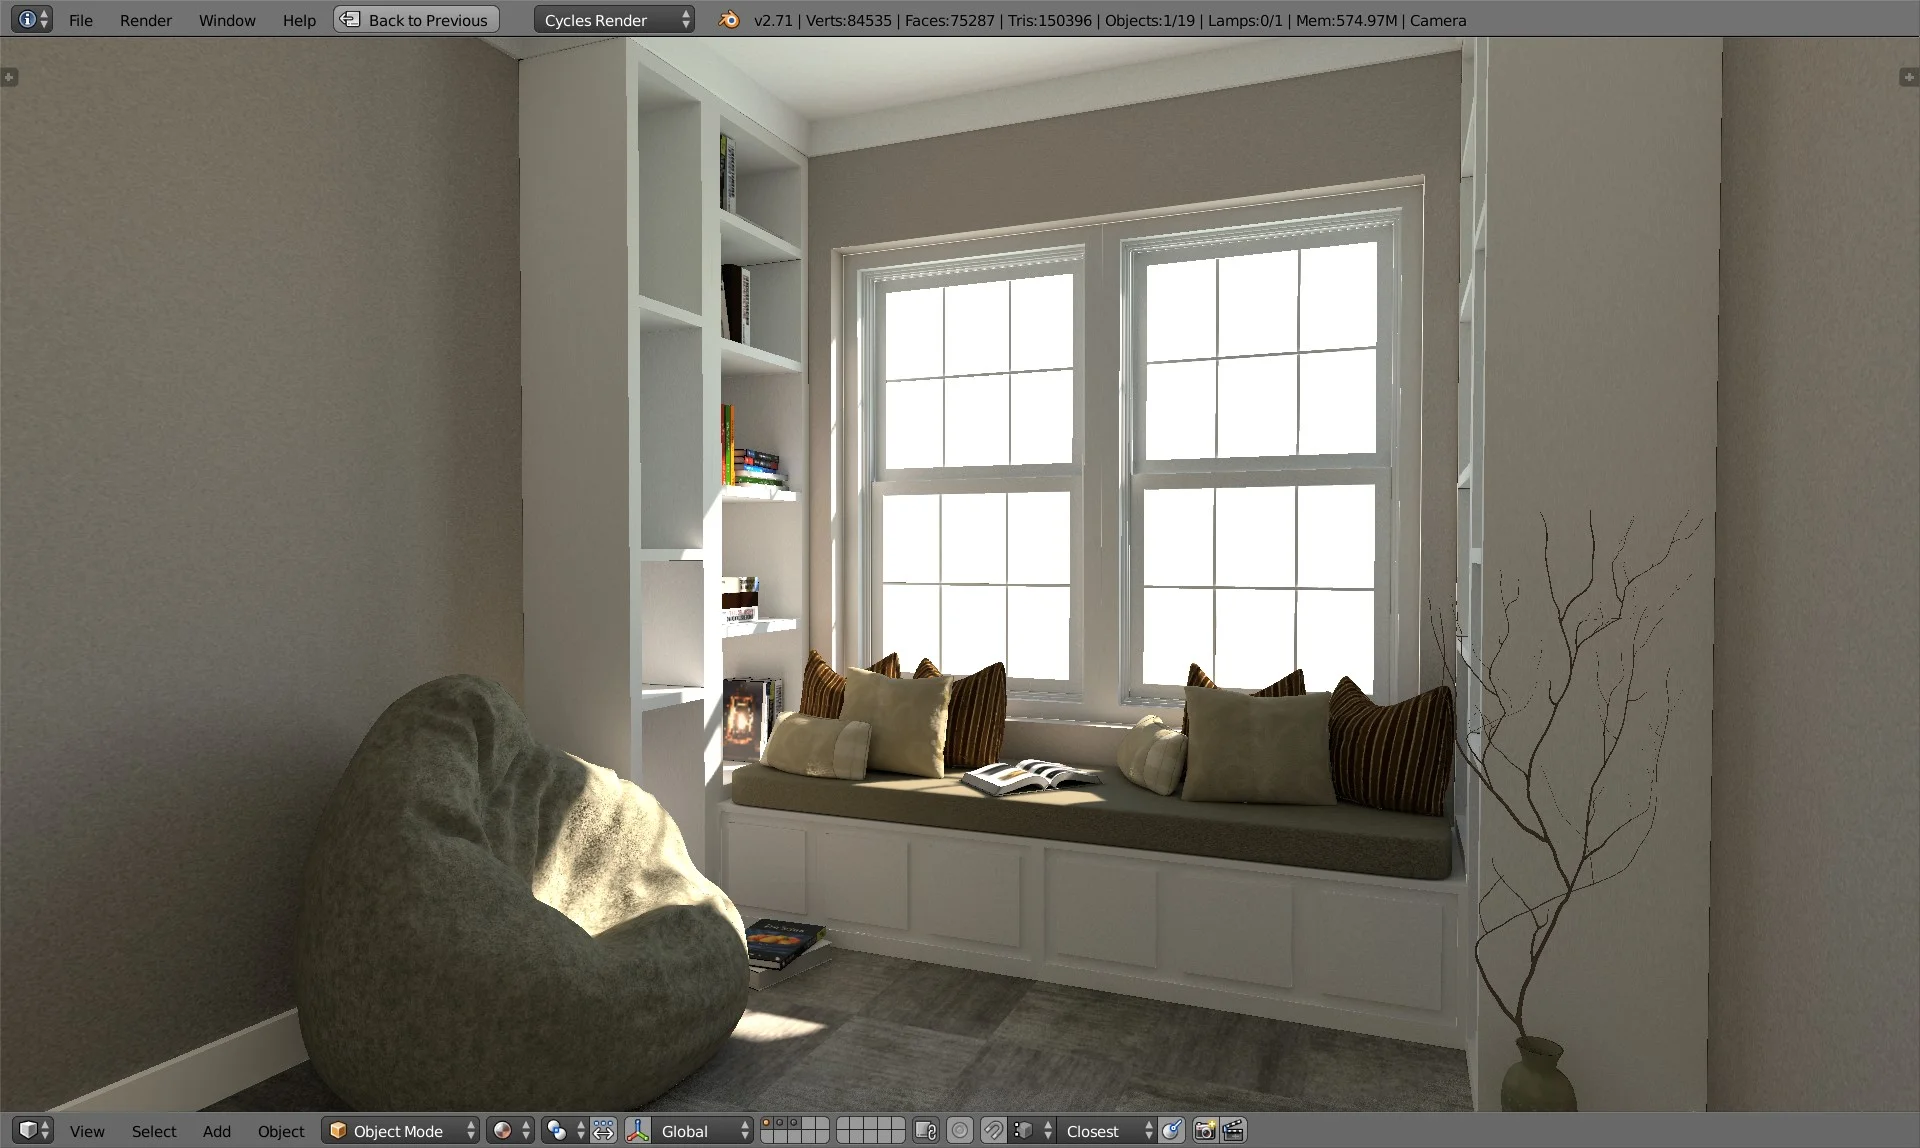Open the Object Mode dropdown
Screen dimensions: 1920x1148
(401, 1131)
